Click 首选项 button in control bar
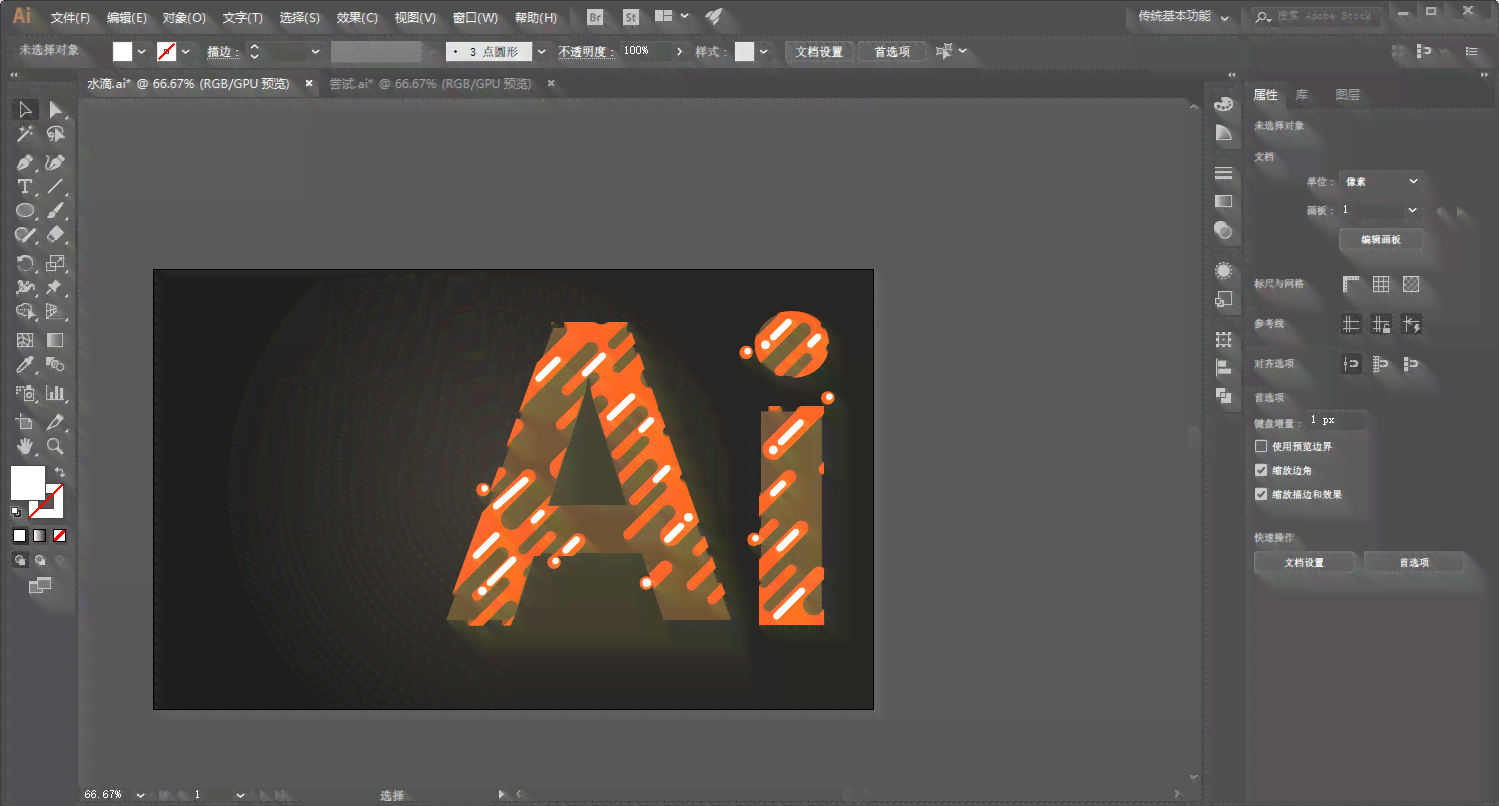The width and height of the screenshot is (1499, 806). tap(892, 52)
